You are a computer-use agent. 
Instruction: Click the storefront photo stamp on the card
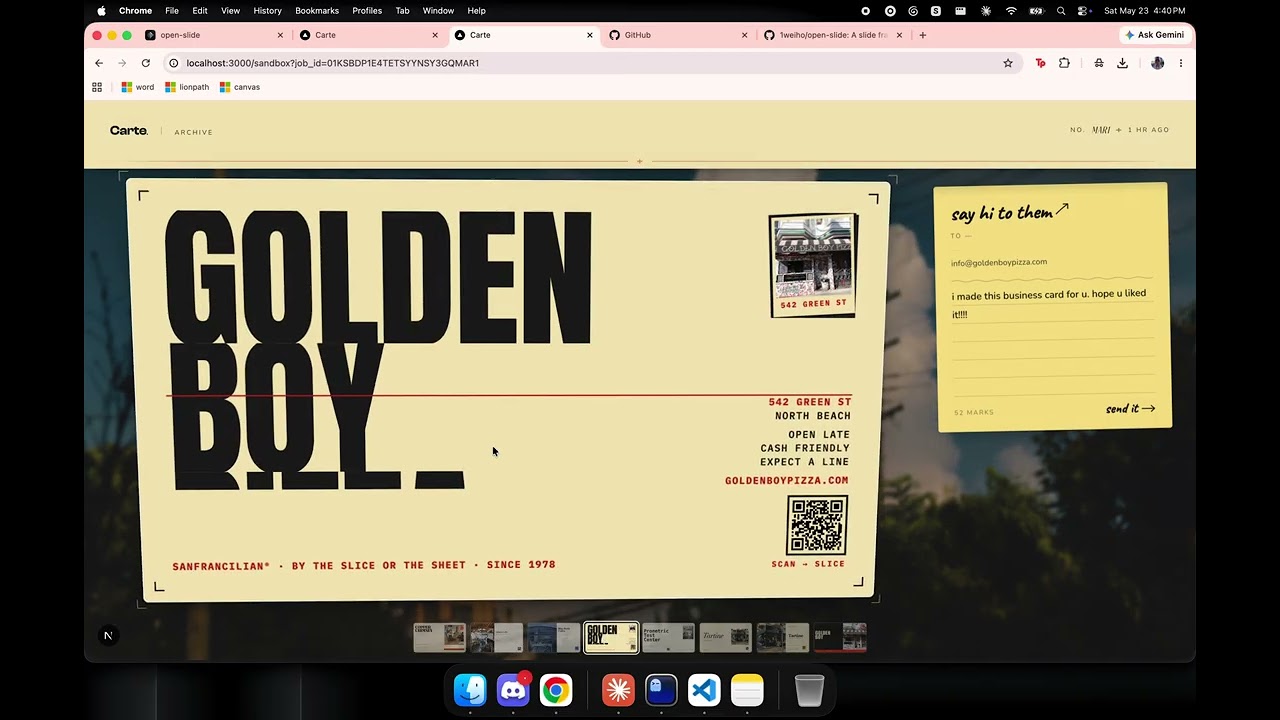(x=813, y=266)
